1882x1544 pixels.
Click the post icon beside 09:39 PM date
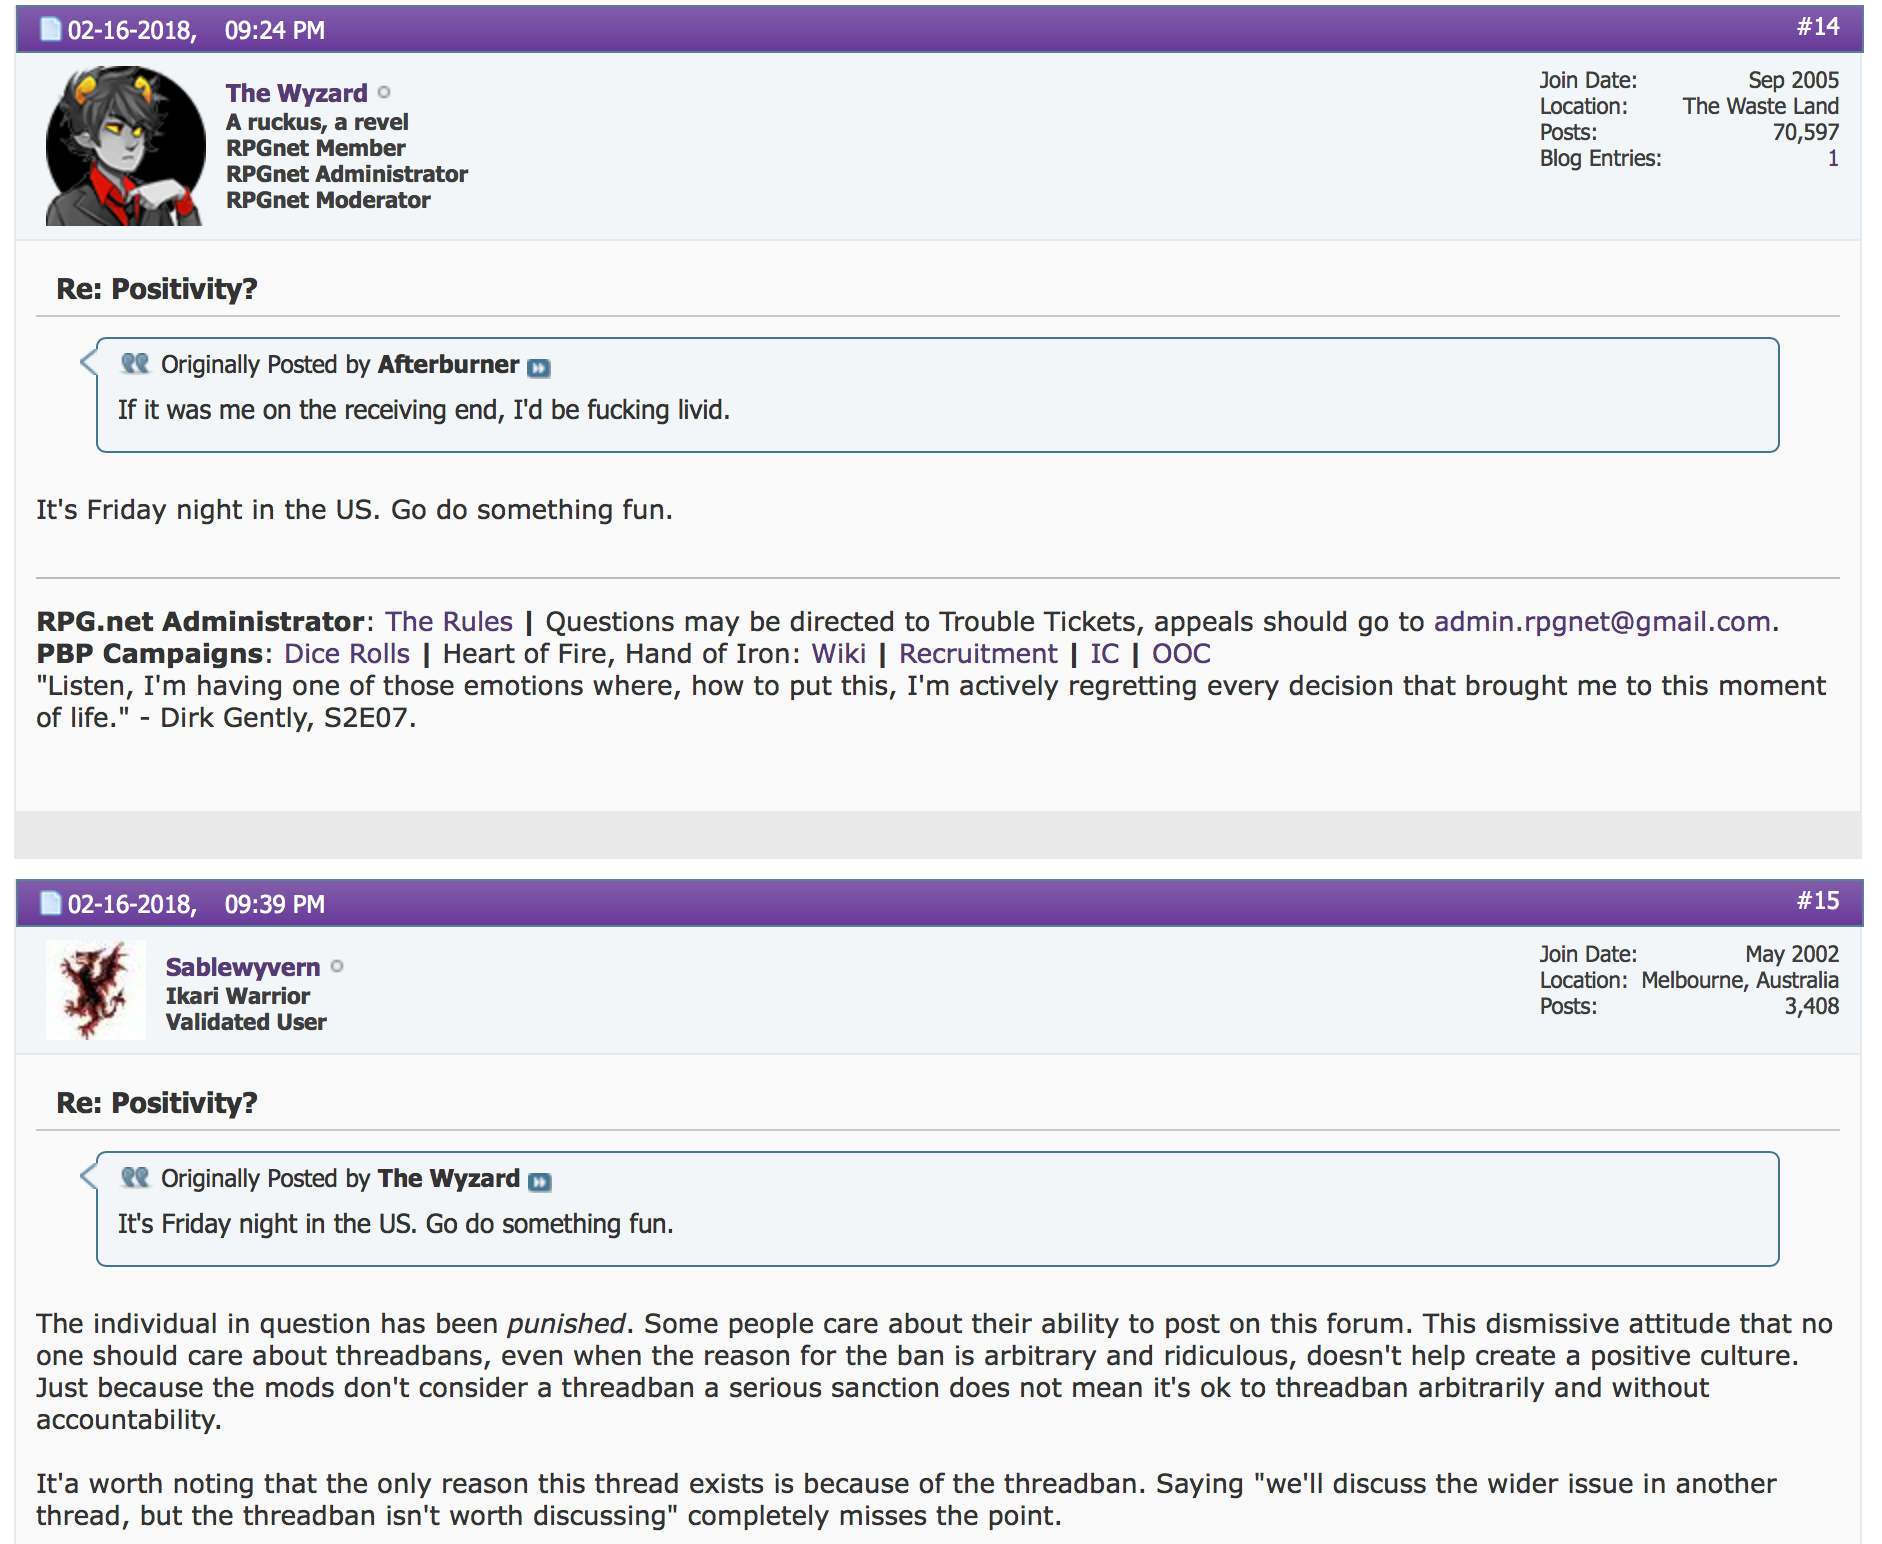click(x=50, y=904)
